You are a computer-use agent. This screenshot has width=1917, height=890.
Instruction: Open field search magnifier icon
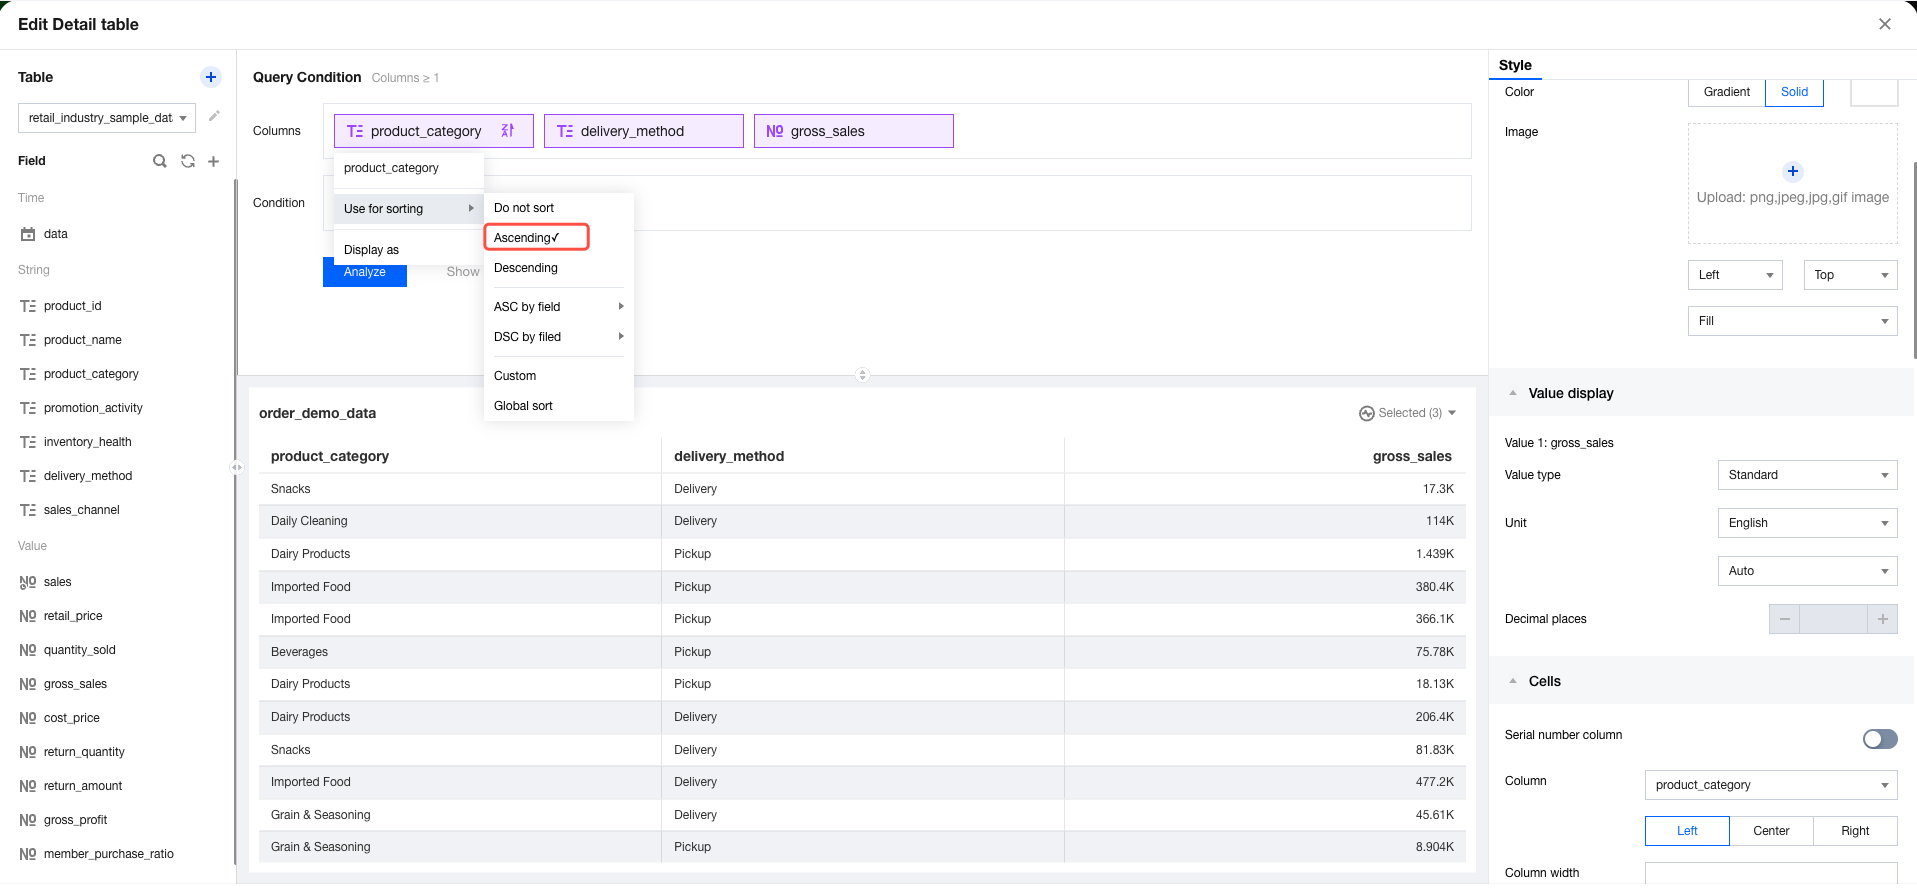tap(160, 161)
